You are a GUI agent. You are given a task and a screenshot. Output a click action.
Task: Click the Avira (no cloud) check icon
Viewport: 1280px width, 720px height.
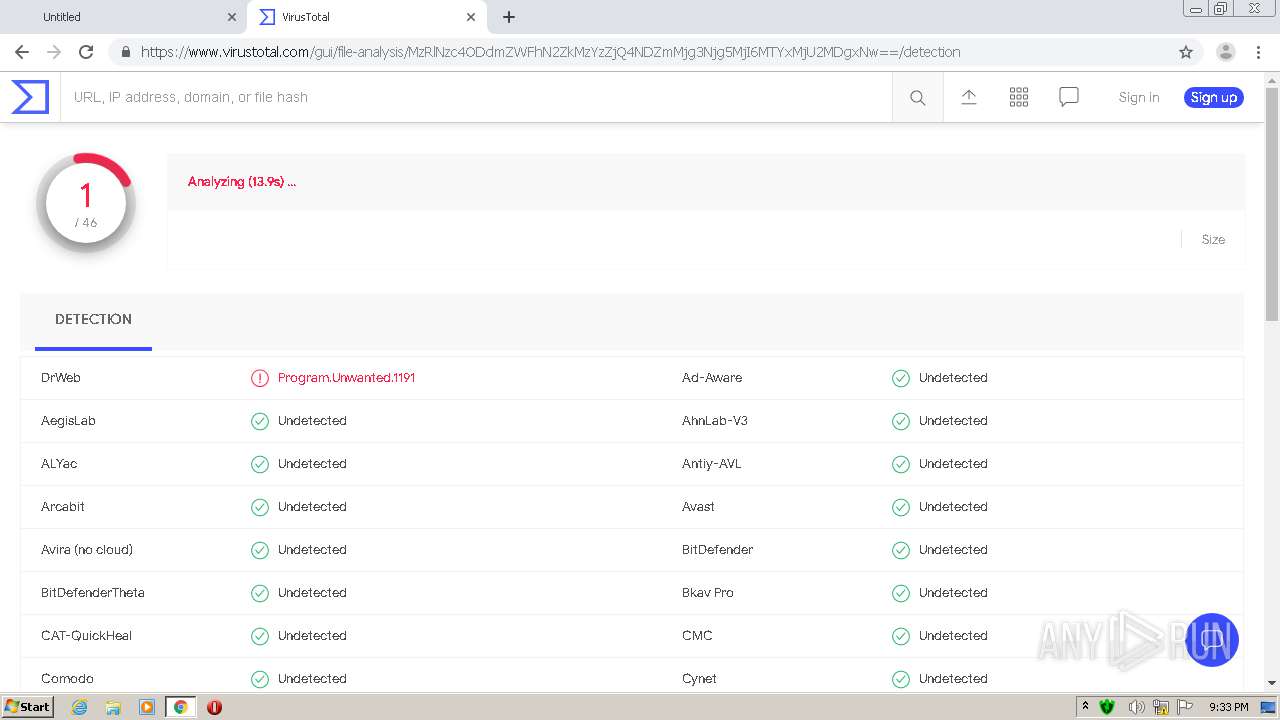pyautogui.click(x=260, y=550)
